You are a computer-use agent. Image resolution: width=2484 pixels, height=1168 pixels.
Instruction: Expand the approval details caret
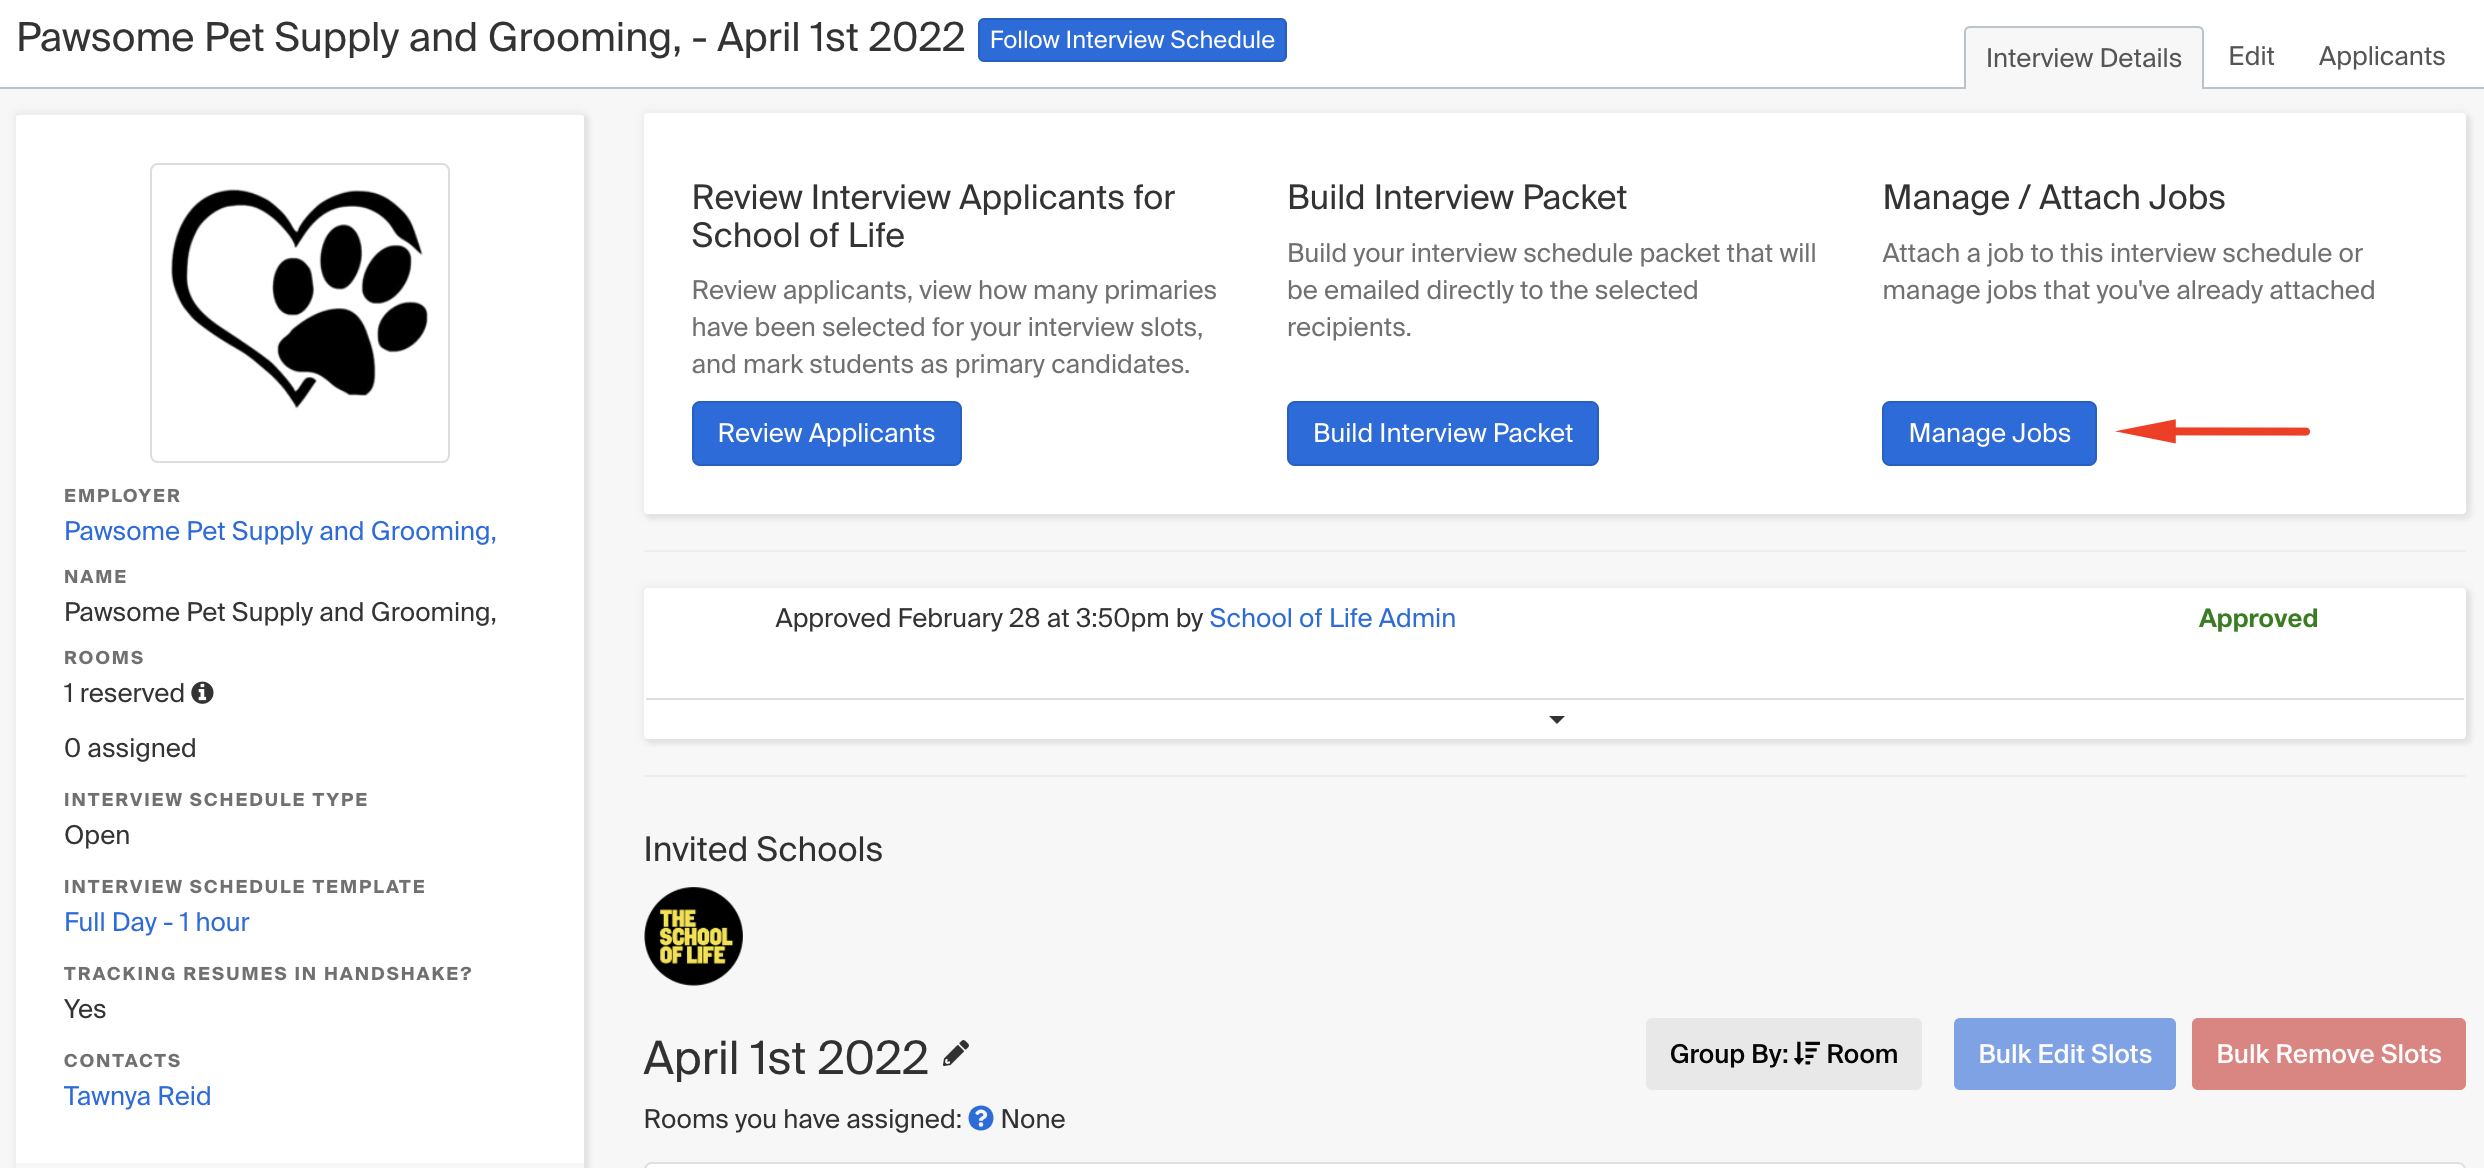(1556, 720)
